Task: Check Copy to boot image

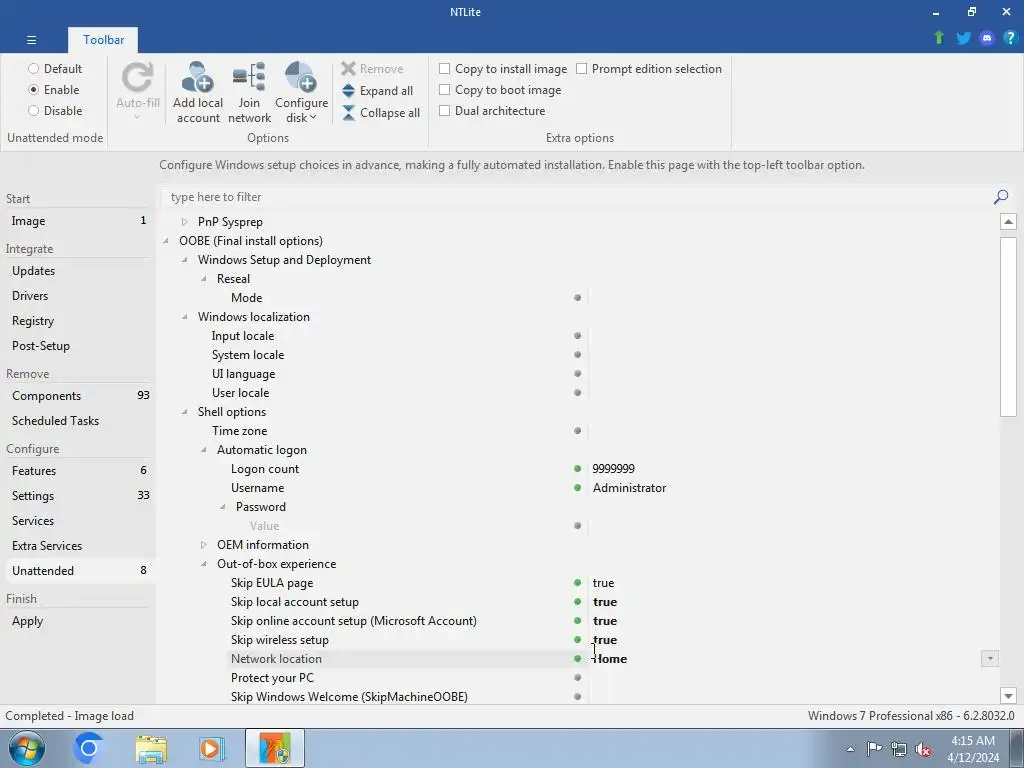Action: (445, 89)
